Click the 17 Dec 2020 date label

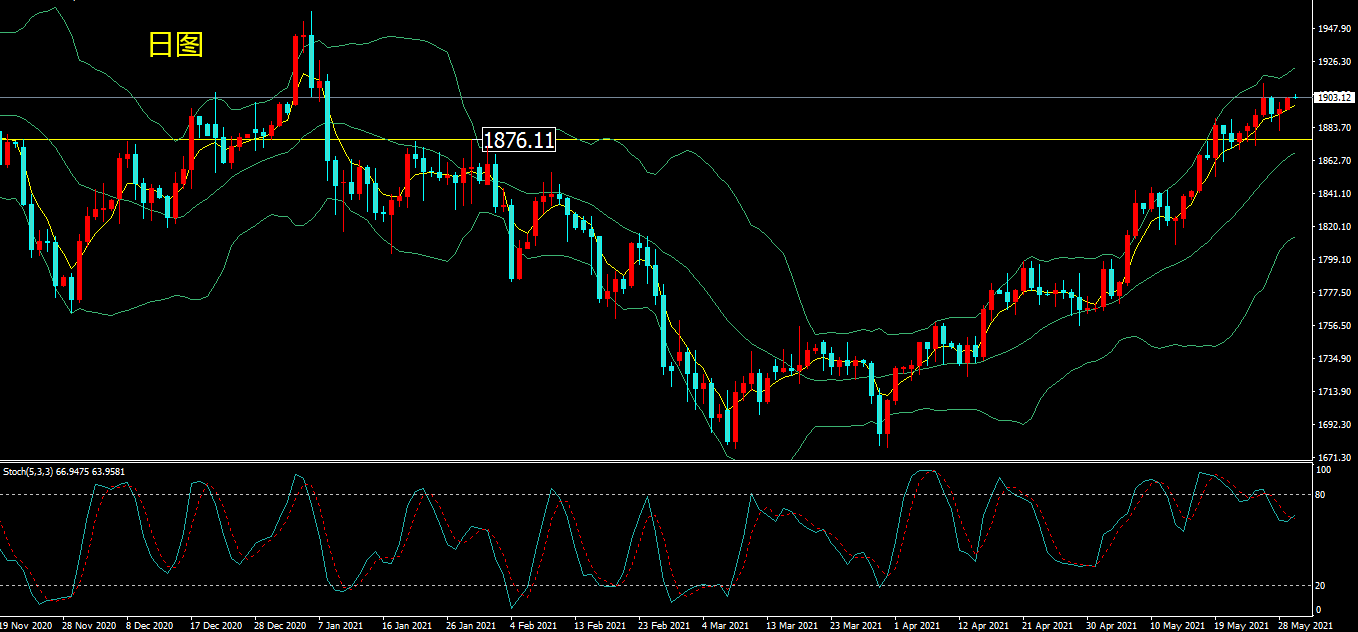click(x=216, y=625)
